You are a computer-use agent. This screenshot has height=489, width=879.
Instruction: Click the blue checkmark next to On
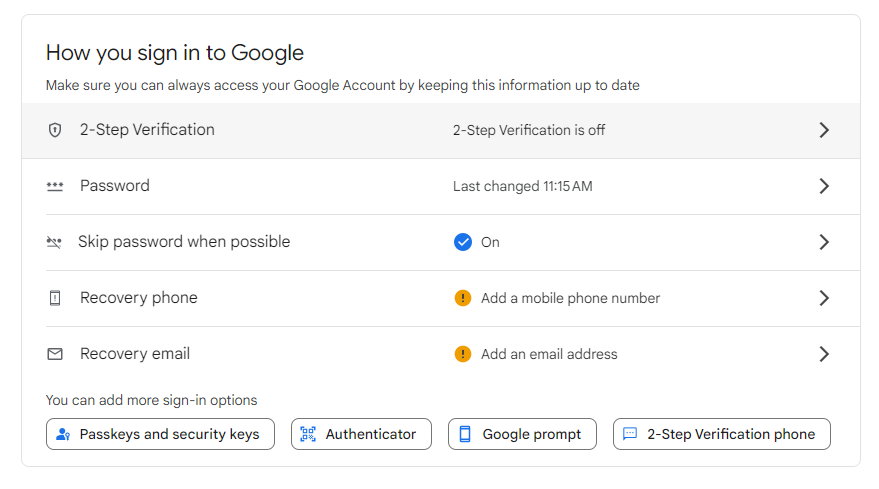[462, 242]
